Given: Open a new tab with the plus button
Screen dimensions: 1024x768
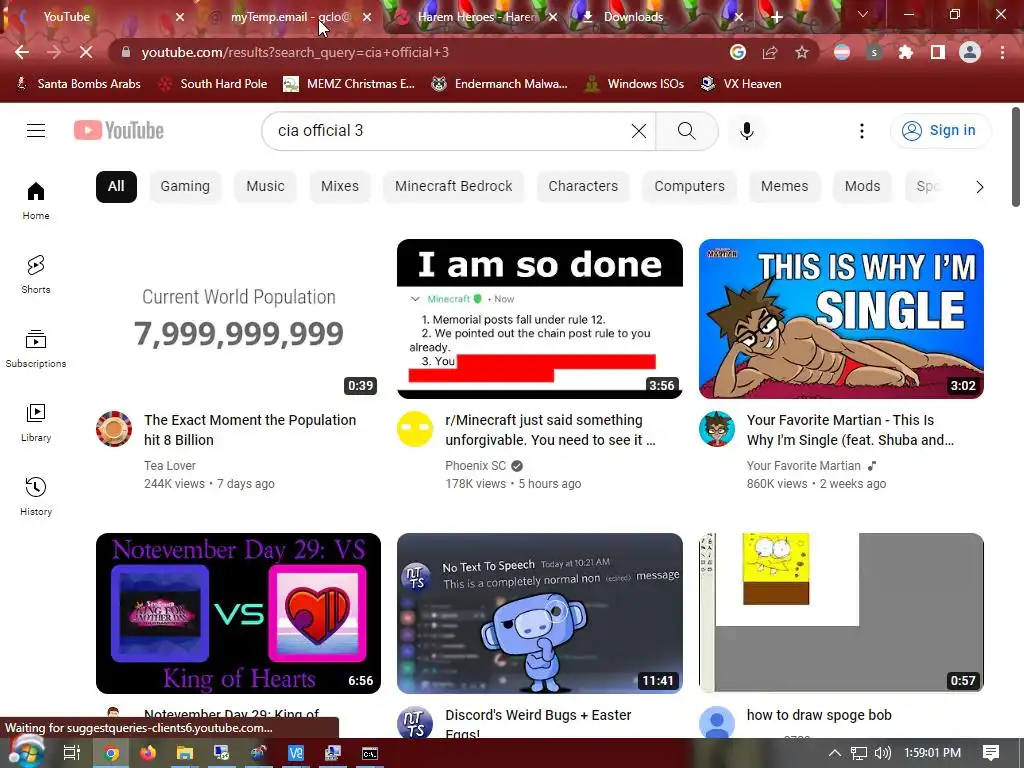Looking at the screenshot, I should 776,17.
